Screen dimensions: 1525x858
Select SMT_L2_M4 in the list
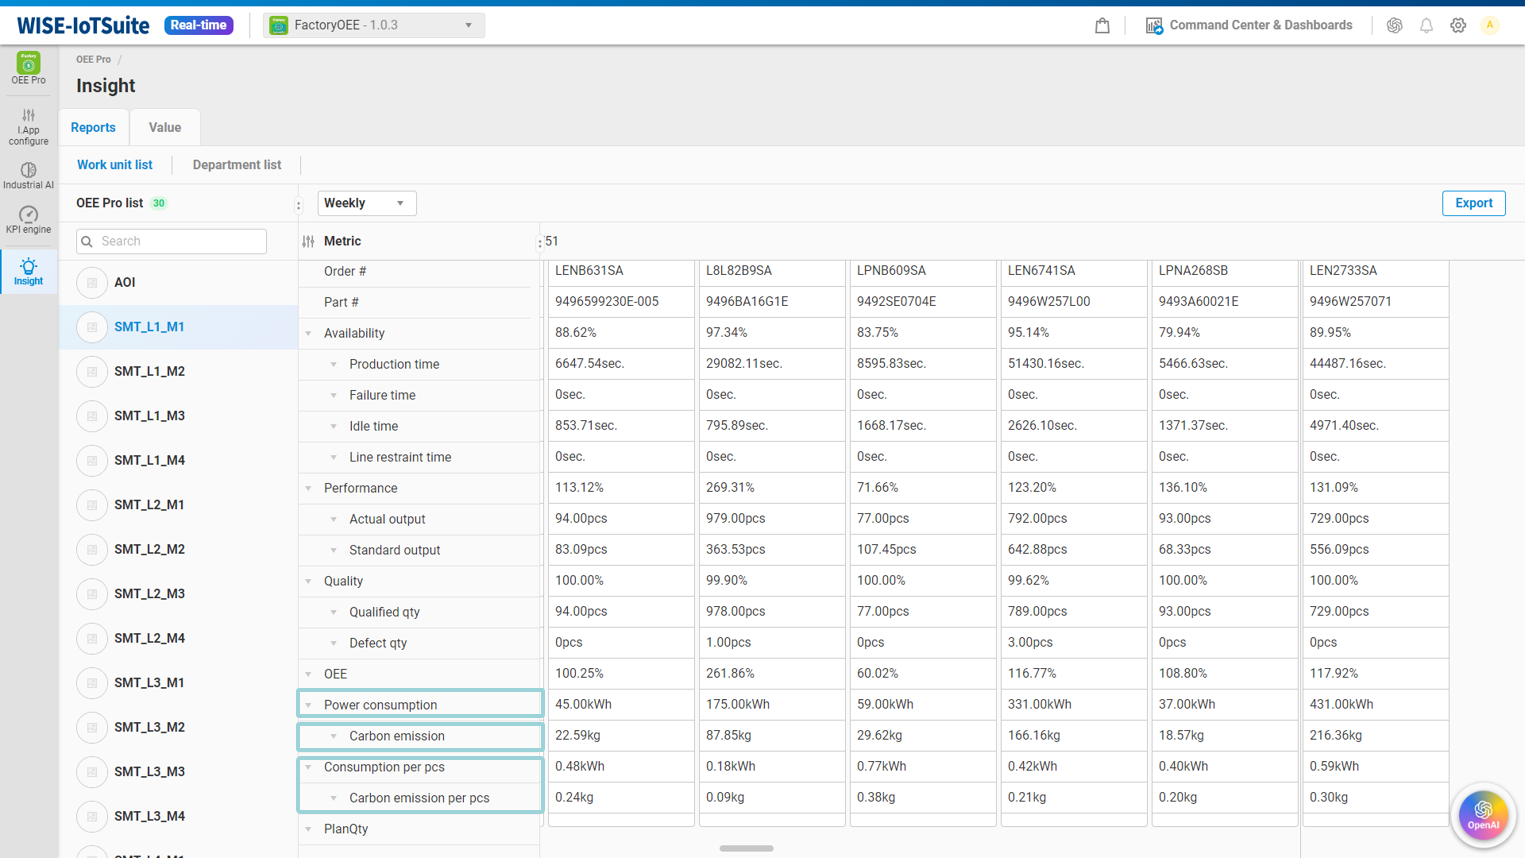(149, 638)
